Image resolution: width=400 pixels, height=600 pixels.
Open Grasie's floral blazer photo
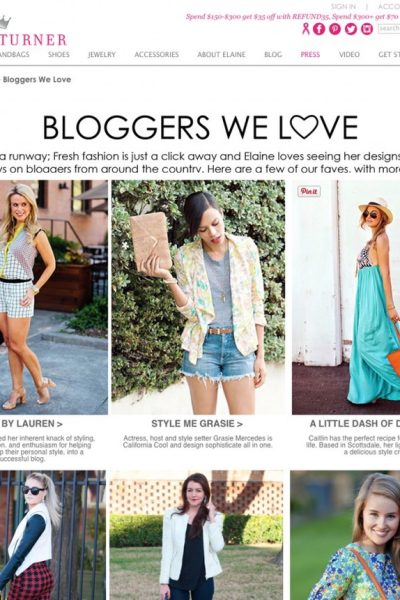click(x=198, y=297)
